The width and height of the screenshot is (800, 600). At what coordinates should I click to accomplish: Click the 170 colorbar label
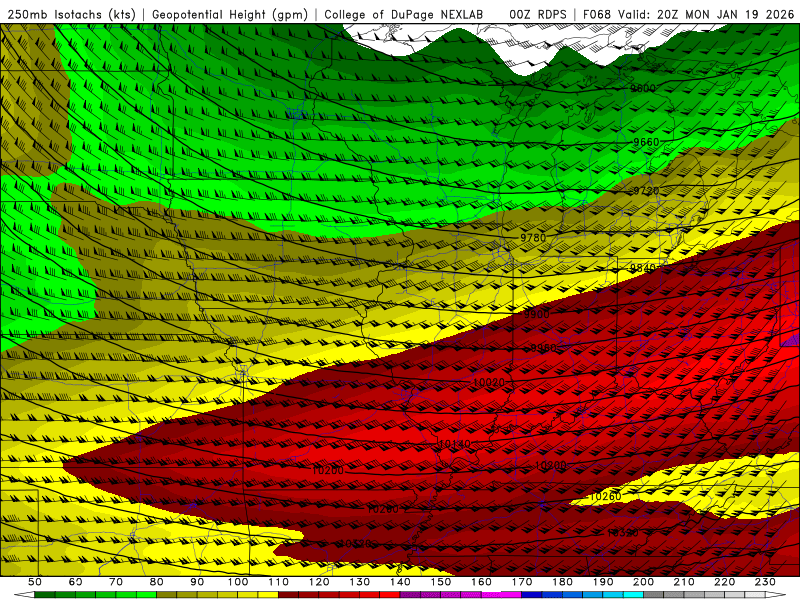tap(522, 582)
